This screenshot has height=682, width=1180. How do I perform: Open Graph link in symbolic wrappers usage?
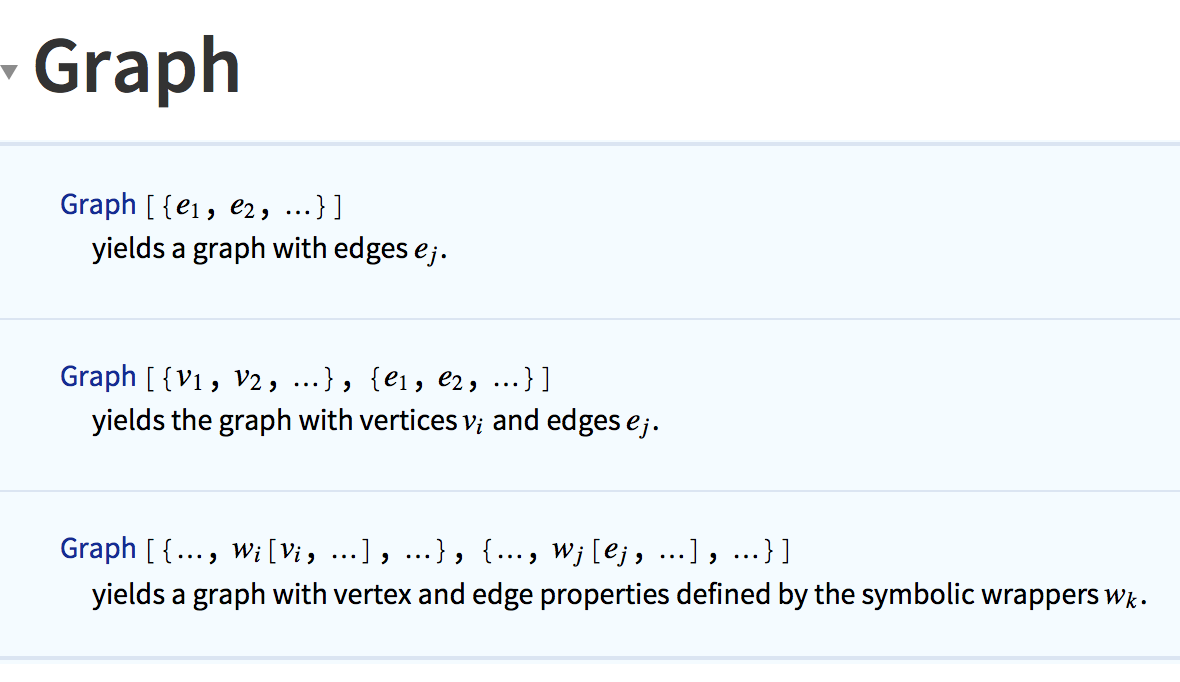coord(98,549)
